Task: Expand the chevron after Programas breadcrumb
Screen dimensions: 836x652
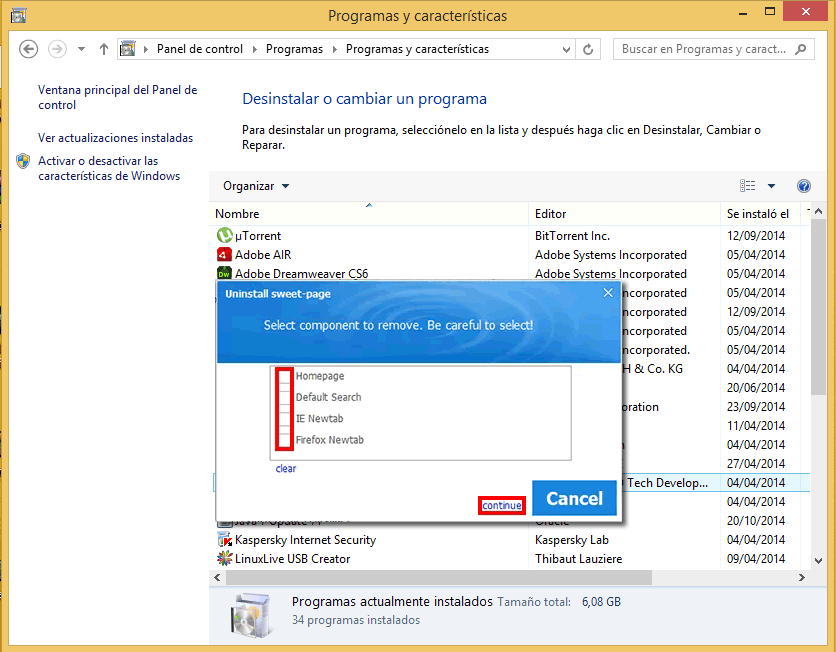Action: coord(335,49)
